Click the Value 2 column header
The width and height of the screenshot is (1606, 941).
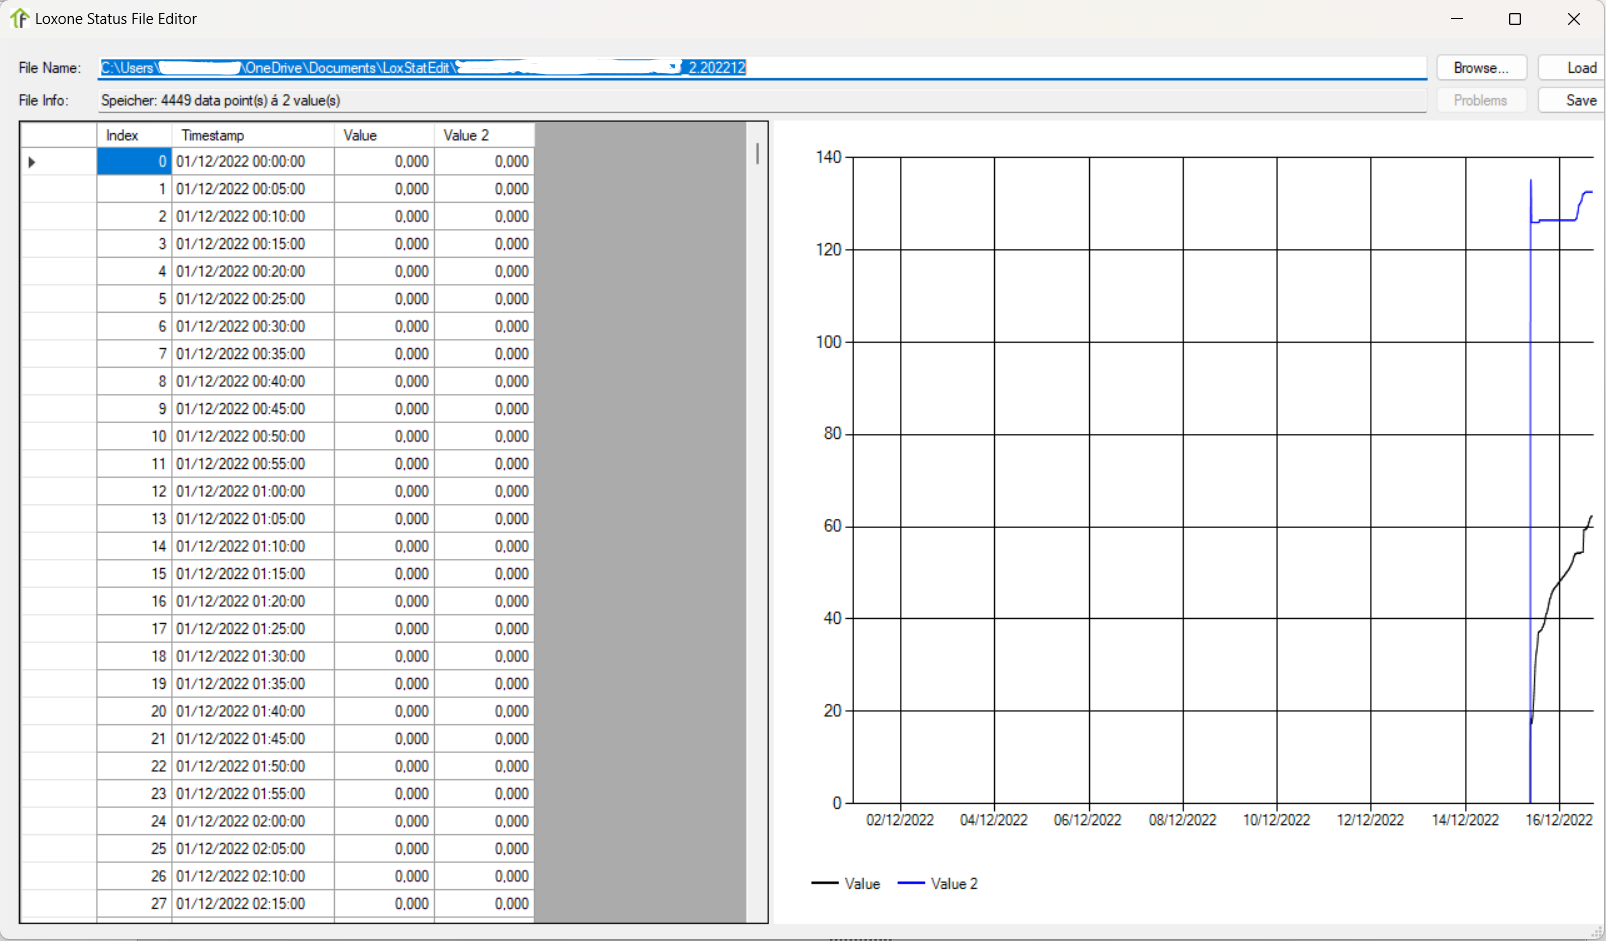[x=484, y=135]
